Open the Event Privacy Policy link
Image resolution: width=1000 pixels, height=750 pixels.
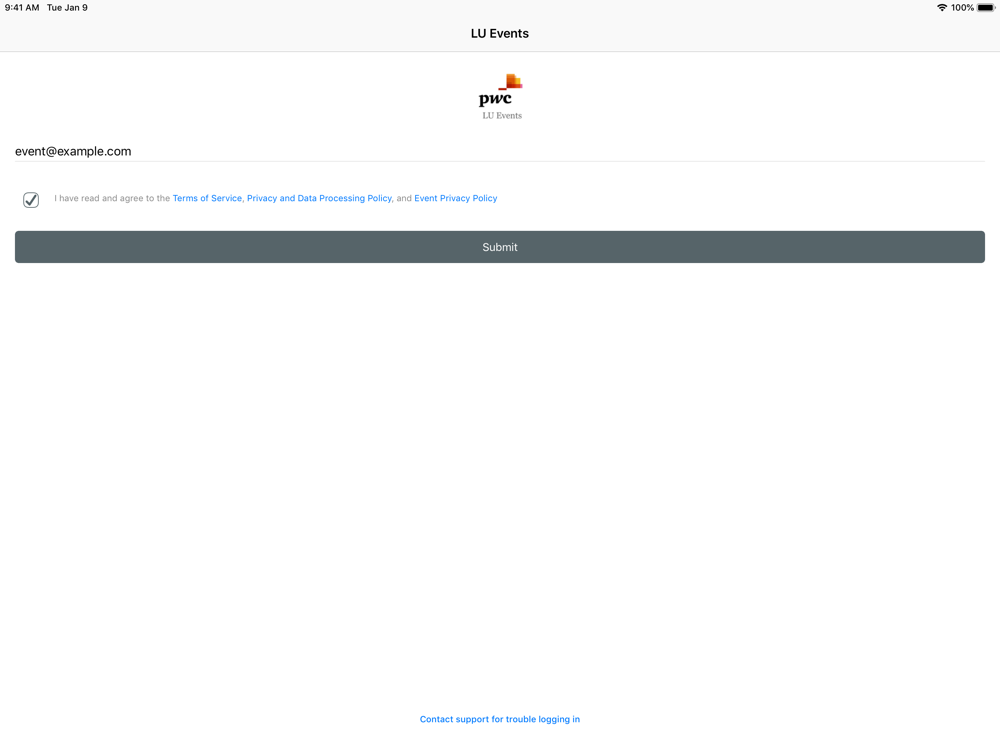455,198
